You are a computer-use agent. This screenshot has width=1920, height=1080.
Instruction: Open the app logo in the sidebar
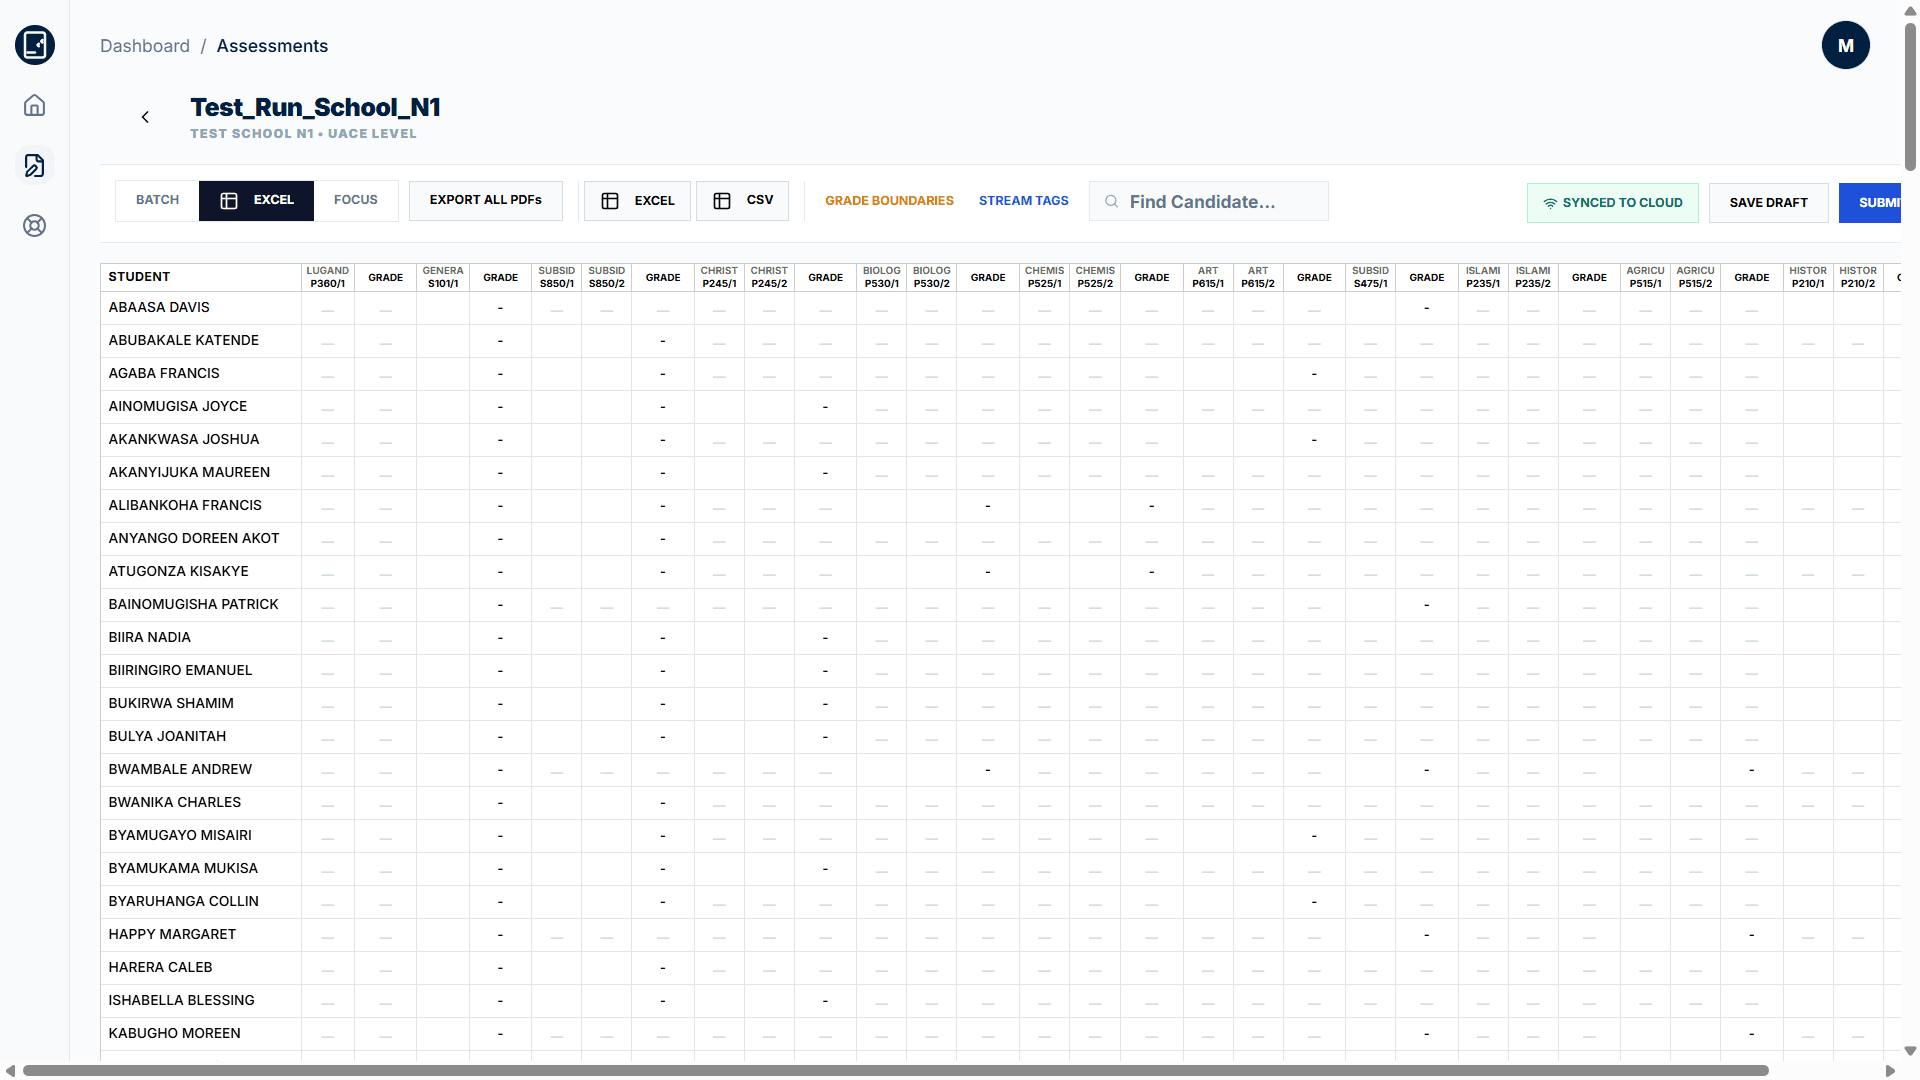click(35, 45)
